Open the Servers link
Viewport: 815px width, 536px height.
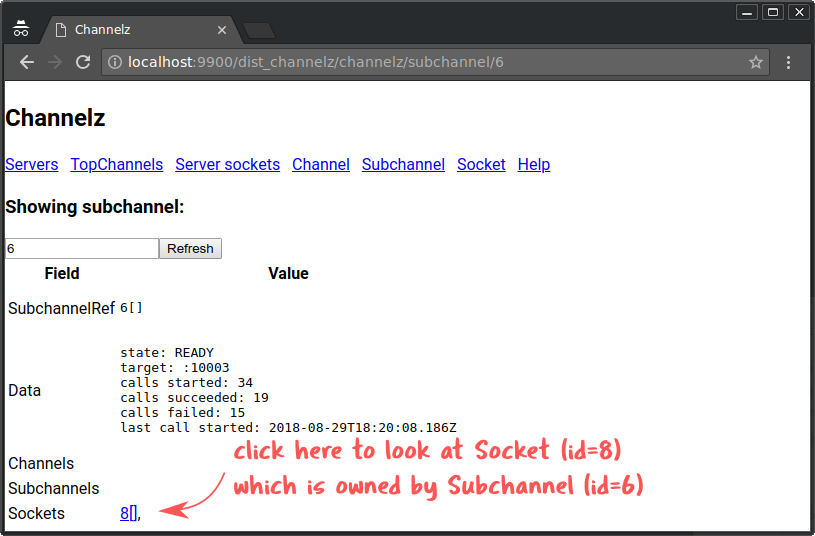coord(31,164)
